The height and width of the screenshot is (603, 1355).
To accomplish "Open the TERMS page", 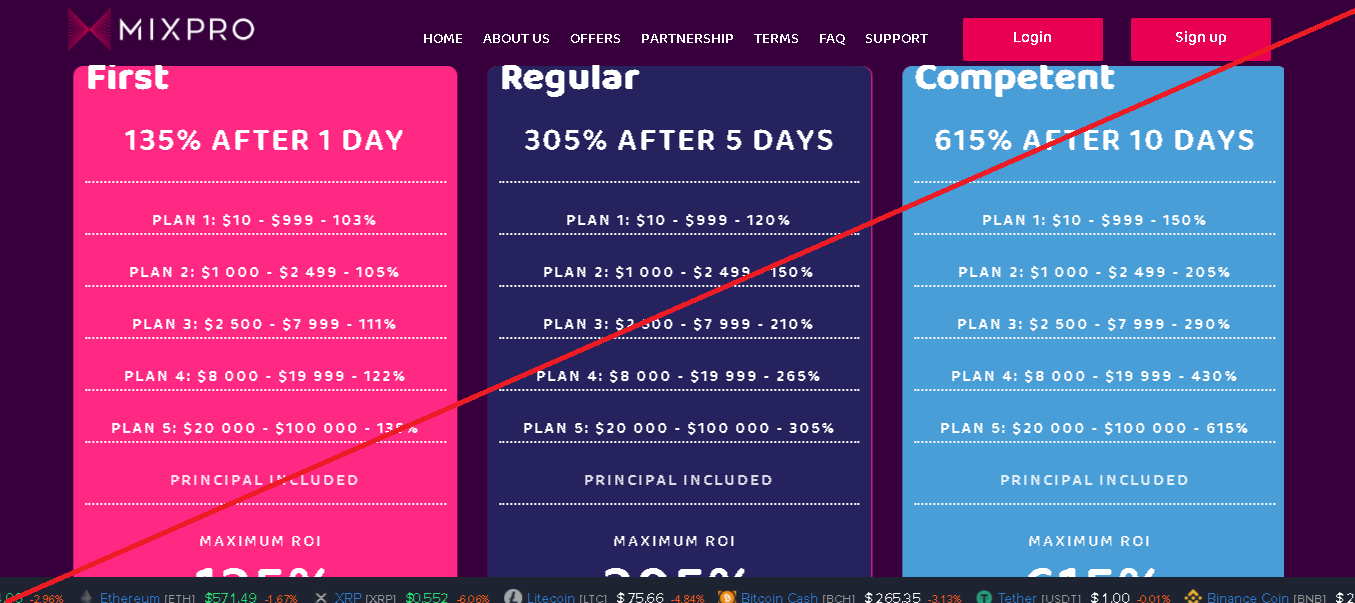I will [776, 39].
